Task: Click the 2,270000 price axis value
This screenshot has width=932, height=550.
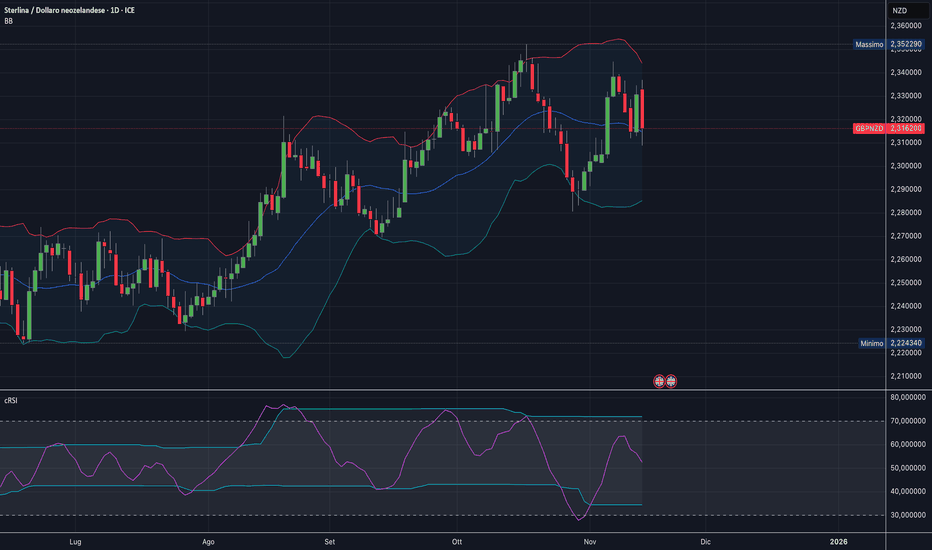Action: point(906,236)
